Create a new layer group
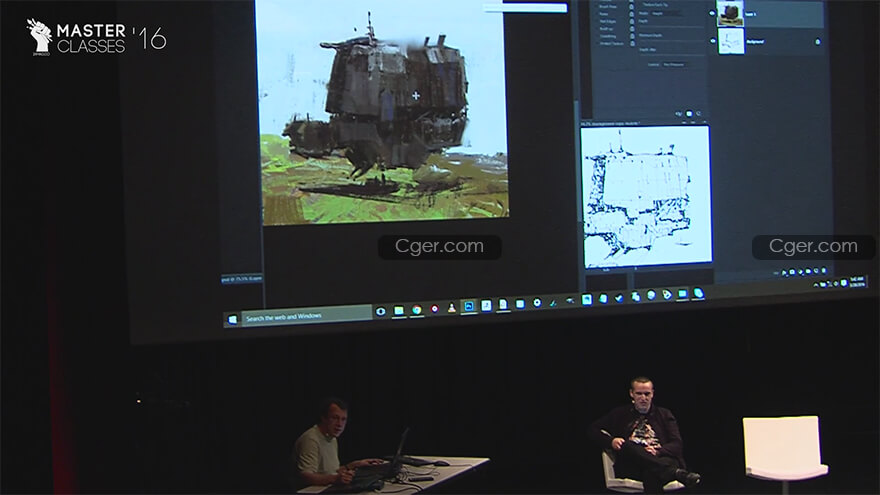The image size is (880, 495). tap(808, 272)
